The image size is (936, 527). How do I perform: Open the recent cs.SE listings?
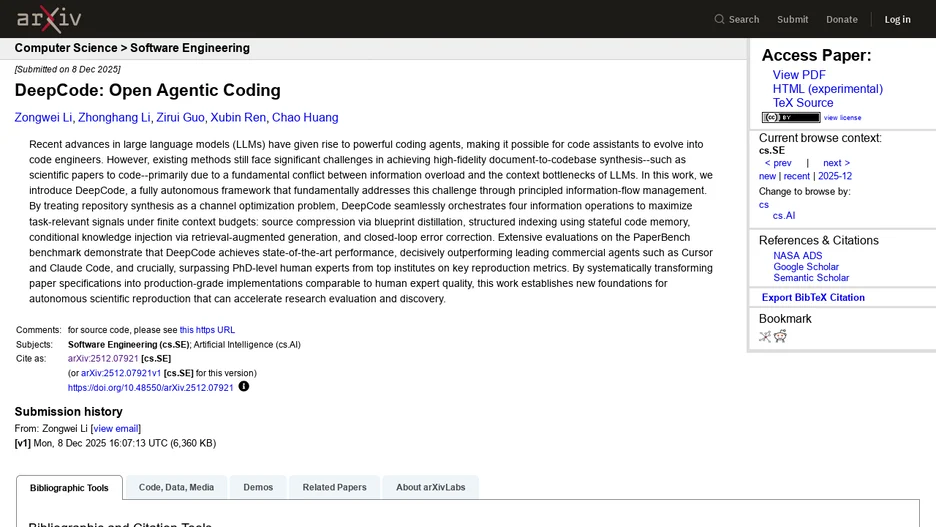click(796, 176)
